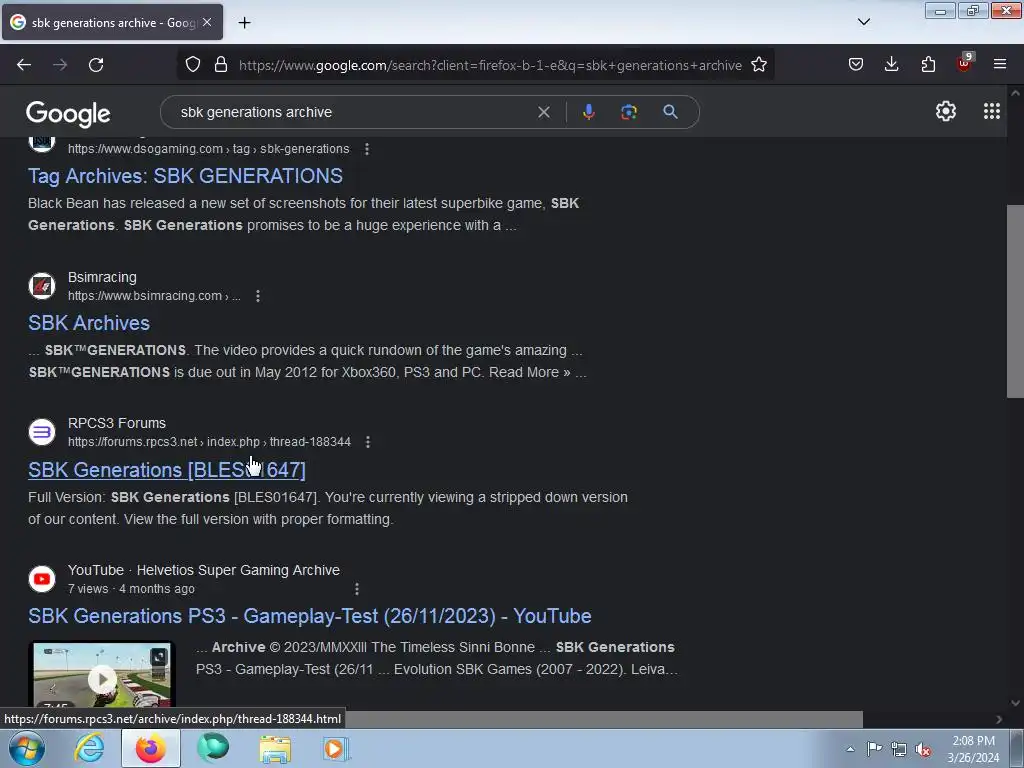Click the scroll right arrow at bottom
The image size is (1024, 768).
point(999,719)
